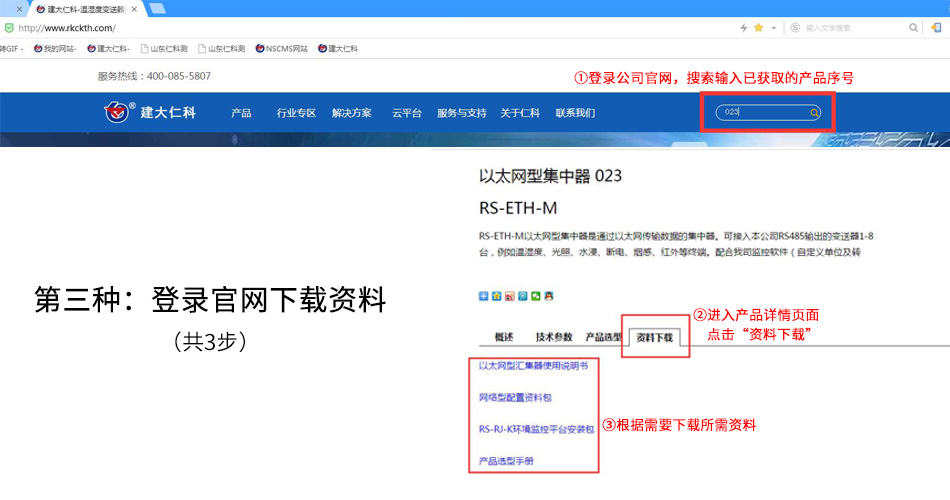Screen dimensions: 950x500
Task: Click the lightning bolt icon in the address bar
Action: 743,28
